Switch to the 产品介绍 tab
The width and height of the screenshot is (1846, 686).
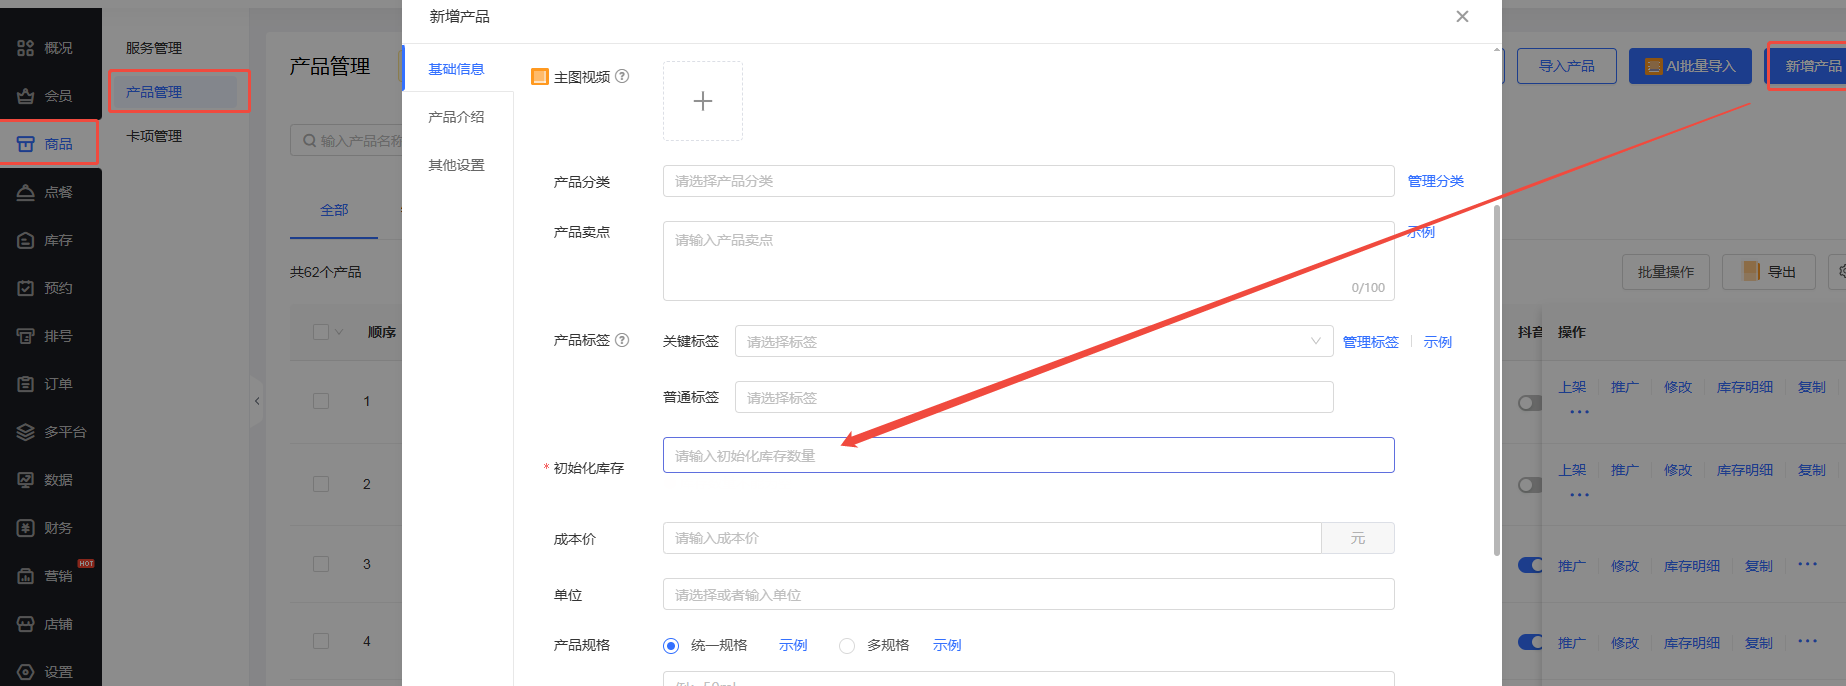456,117
